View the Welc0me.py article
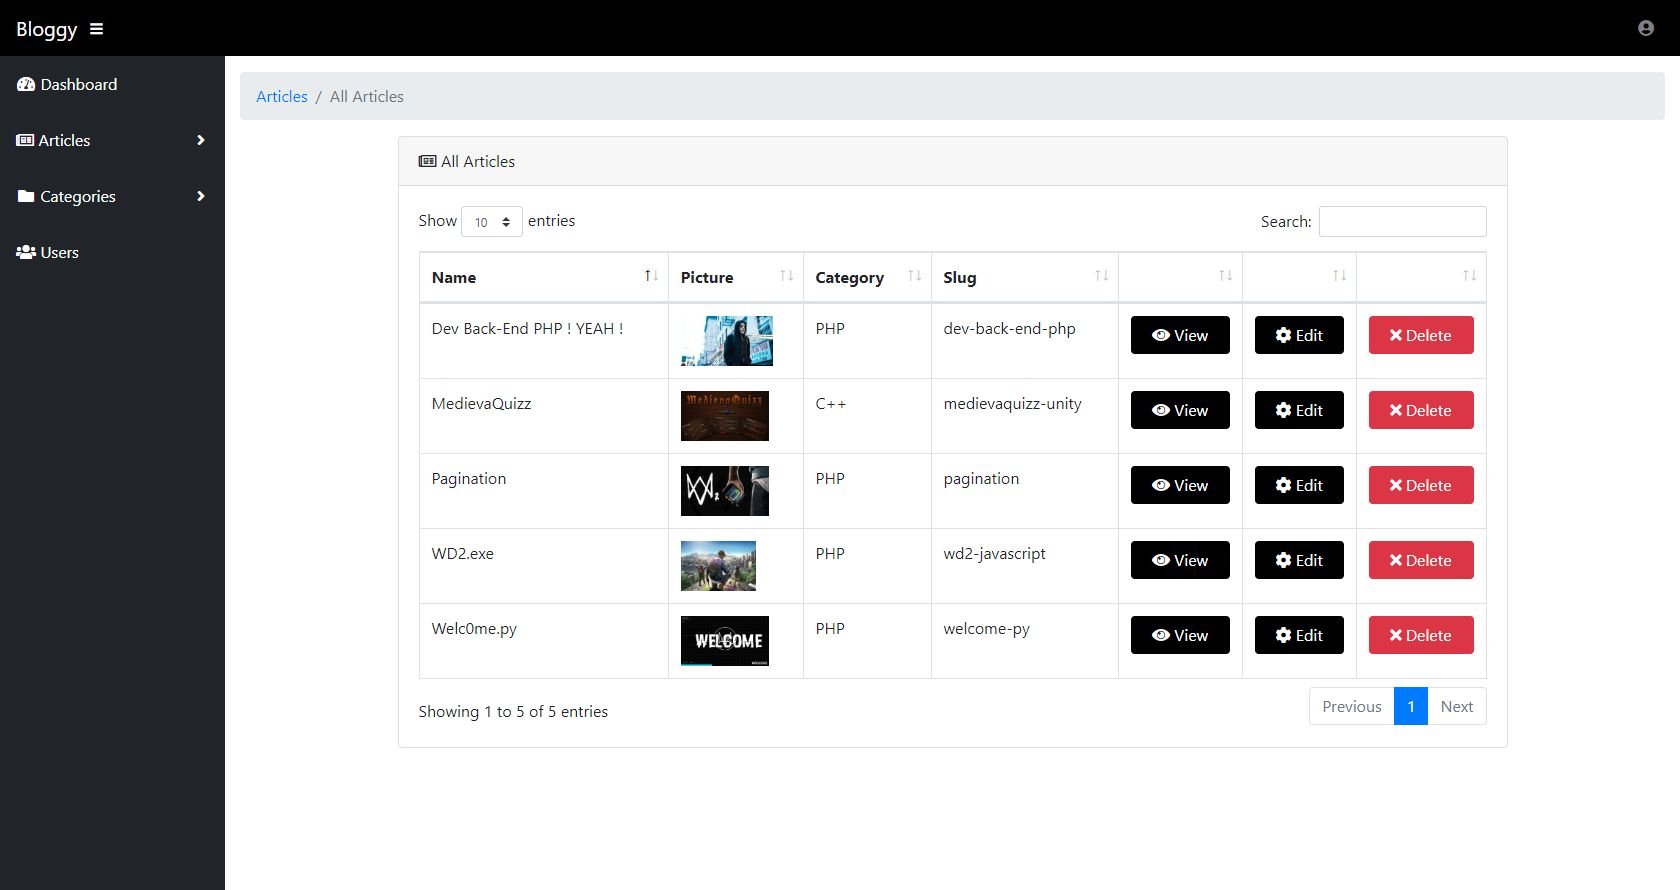 click(1180, 635)
